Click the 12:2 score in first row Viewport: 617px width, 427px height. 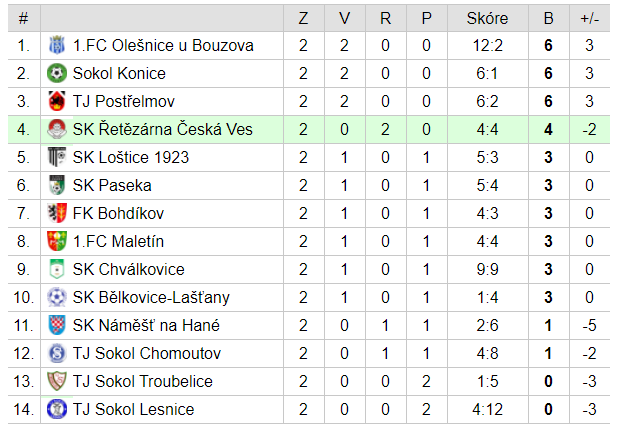click(487, 45)
